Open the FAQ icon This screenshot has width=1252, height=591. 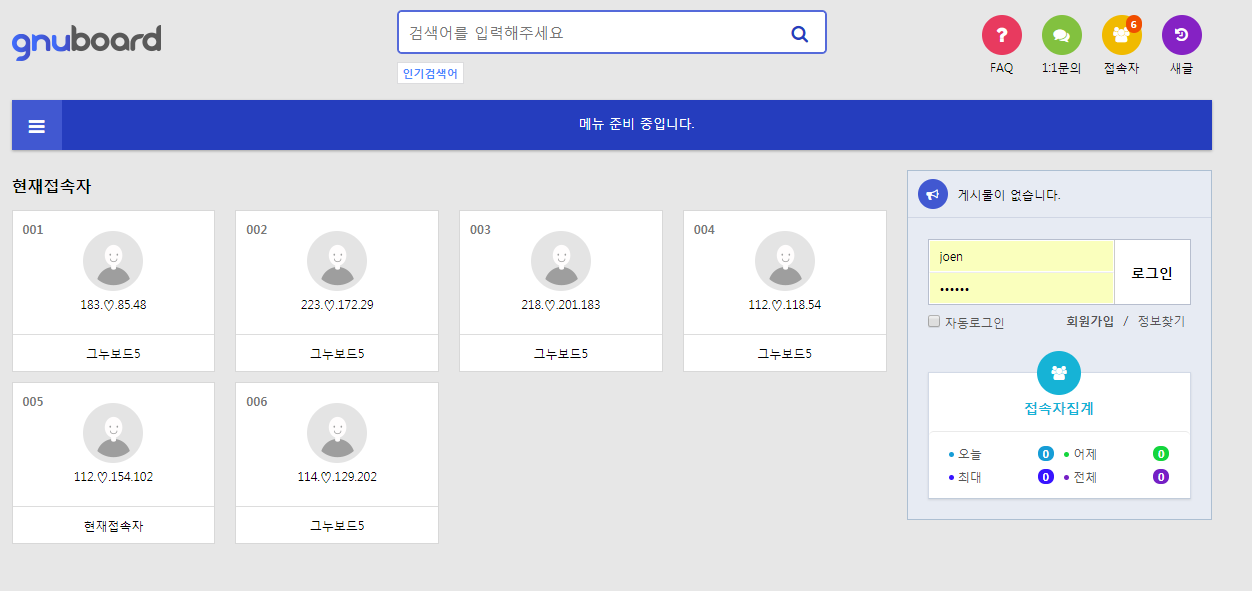click(x=1001, y=35)
